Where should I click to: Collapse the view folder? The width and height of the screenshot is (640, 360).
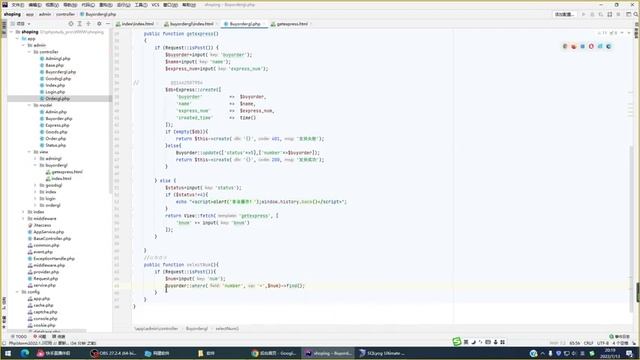[x=29, y=152]
